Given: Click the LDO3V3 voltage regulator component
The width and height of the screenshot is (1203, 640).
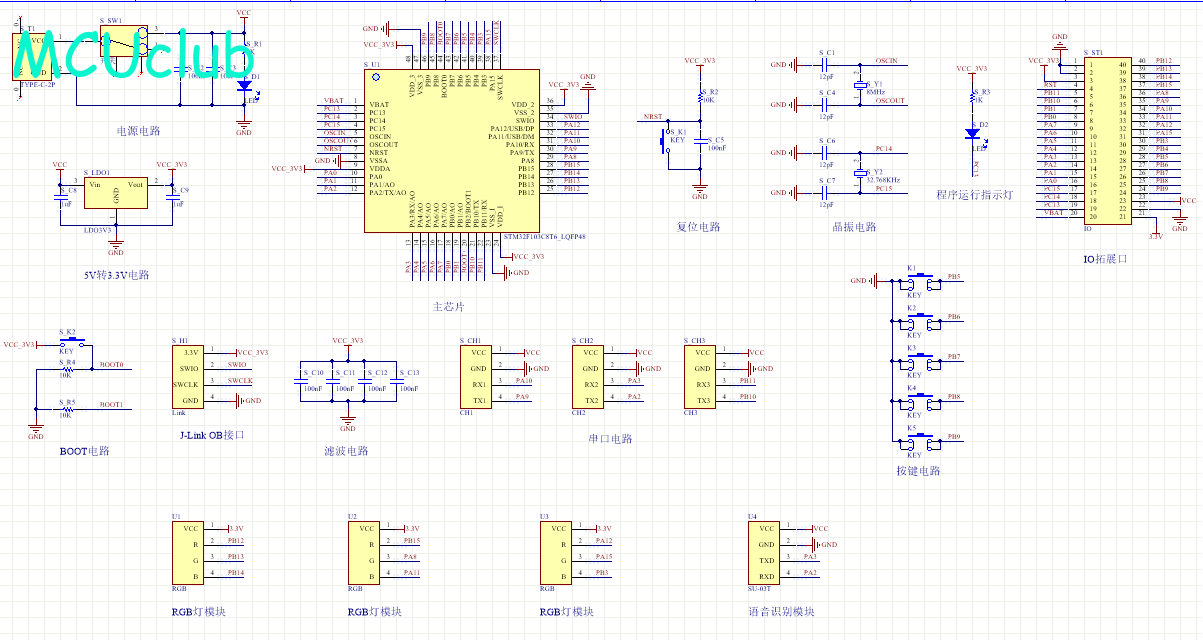Looking at the screenshot, I should 115,193.
